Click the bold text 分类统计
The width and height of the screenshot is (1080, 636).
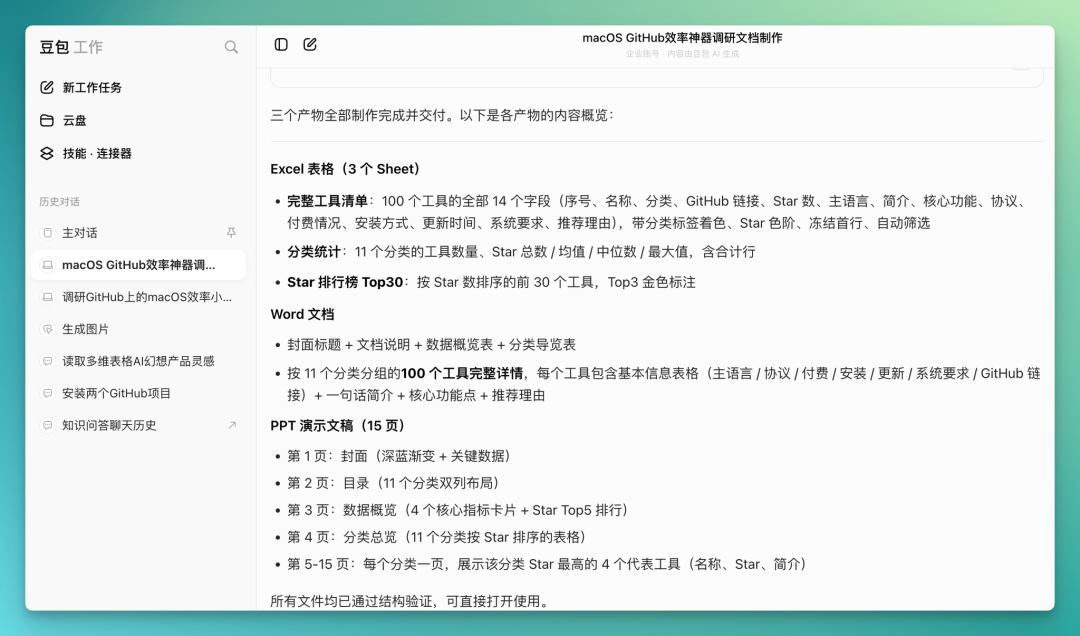313,252
